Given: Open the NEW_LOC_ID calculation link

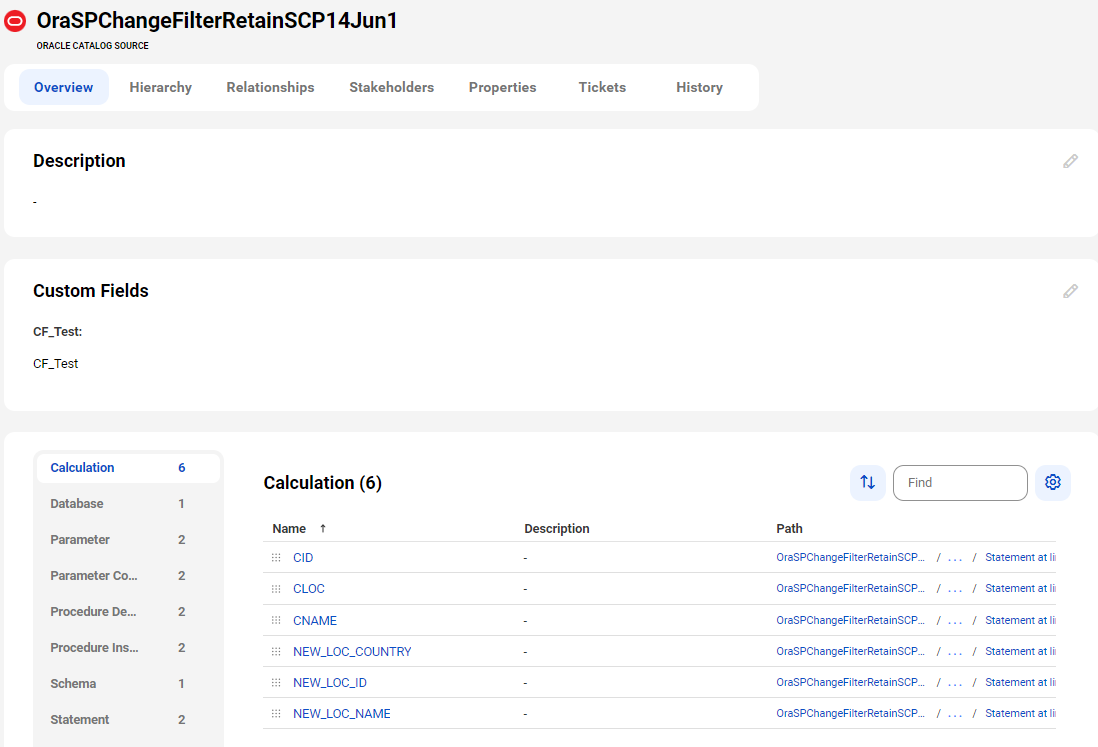Looking at the screenshot, I should coord(330,683).
